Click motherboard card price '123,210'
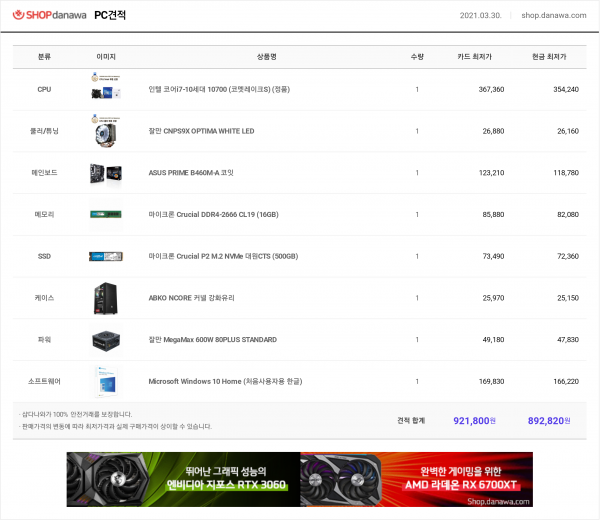The image size is (600, 520). pyautogui.click(x=491, y=173)
